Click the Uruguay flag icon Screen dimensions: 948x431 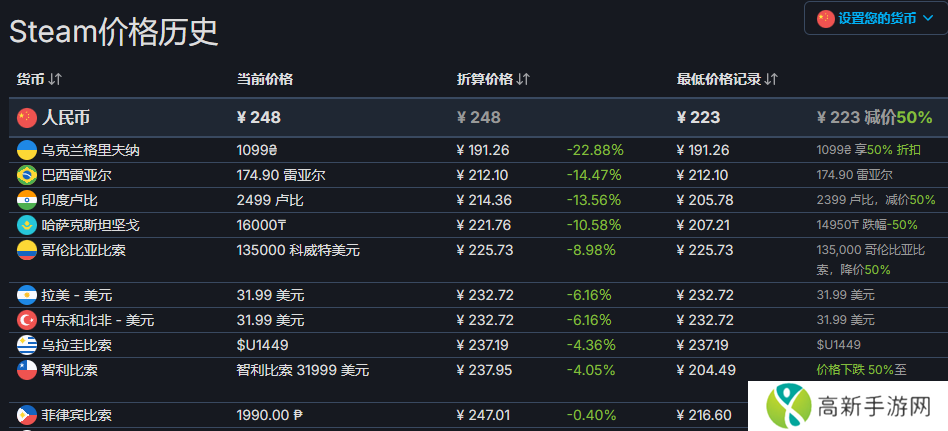[x=26, y=345]
